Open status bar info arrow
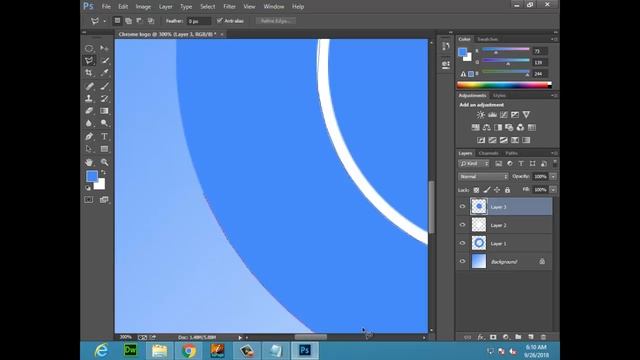Image resolution: width=640 pixels, height=360 pixels. pos(240,338)
